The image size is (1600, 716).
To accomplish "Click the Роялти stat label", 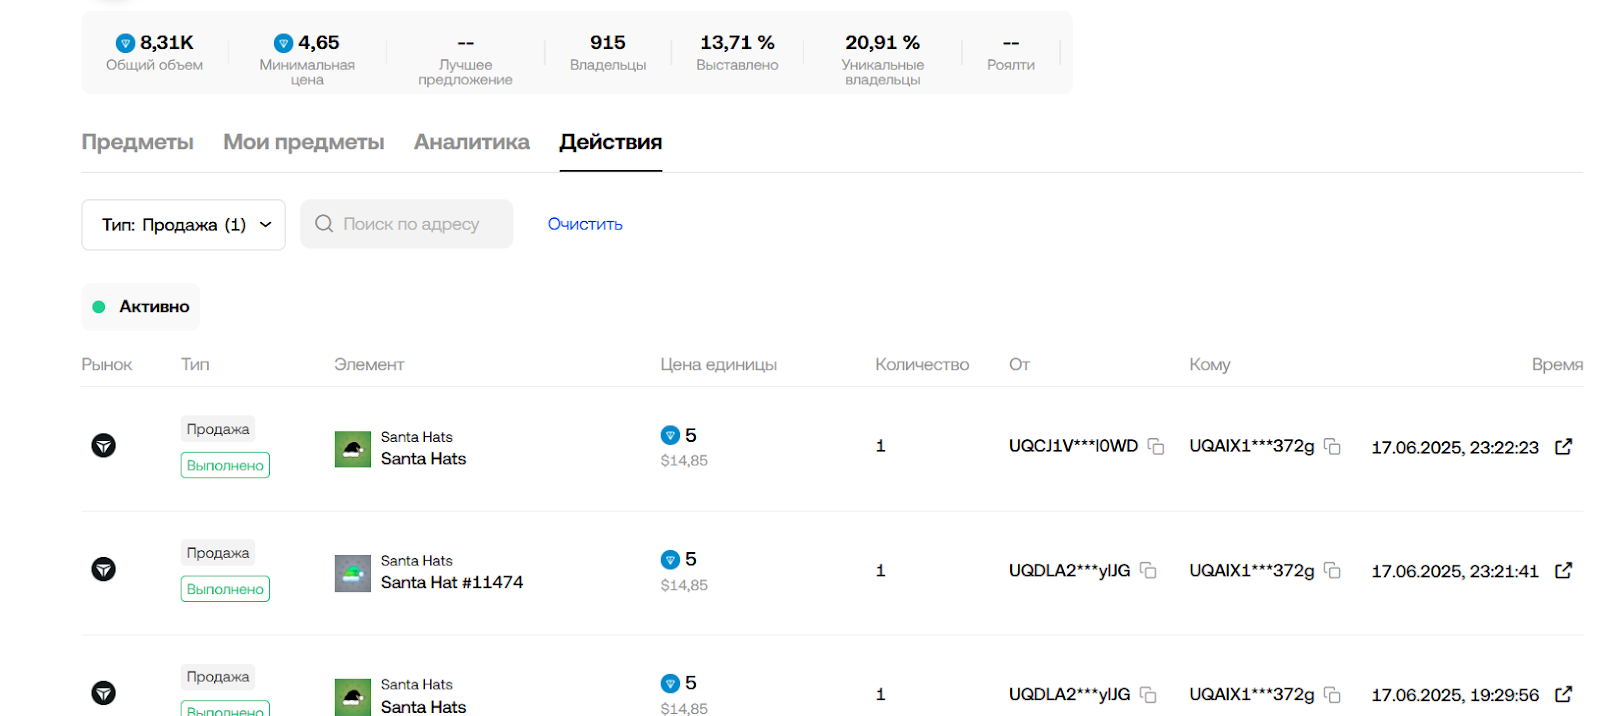I will (1011, 65).
